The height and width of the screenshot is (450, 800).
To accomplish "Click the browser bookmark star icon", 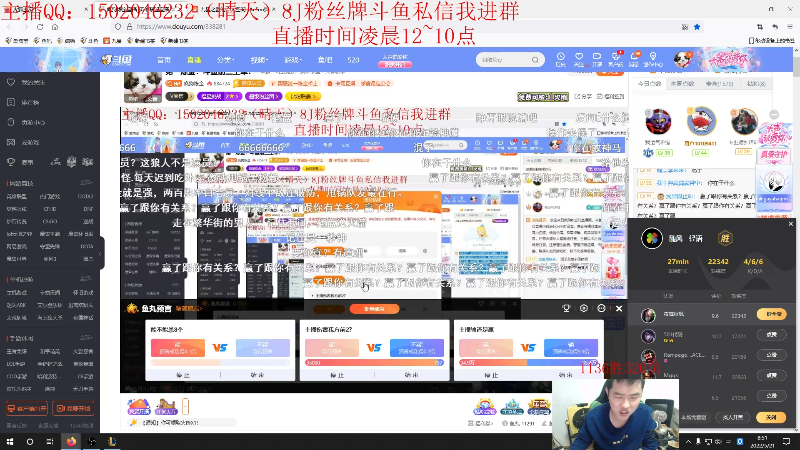I will (x=697, y=27).
